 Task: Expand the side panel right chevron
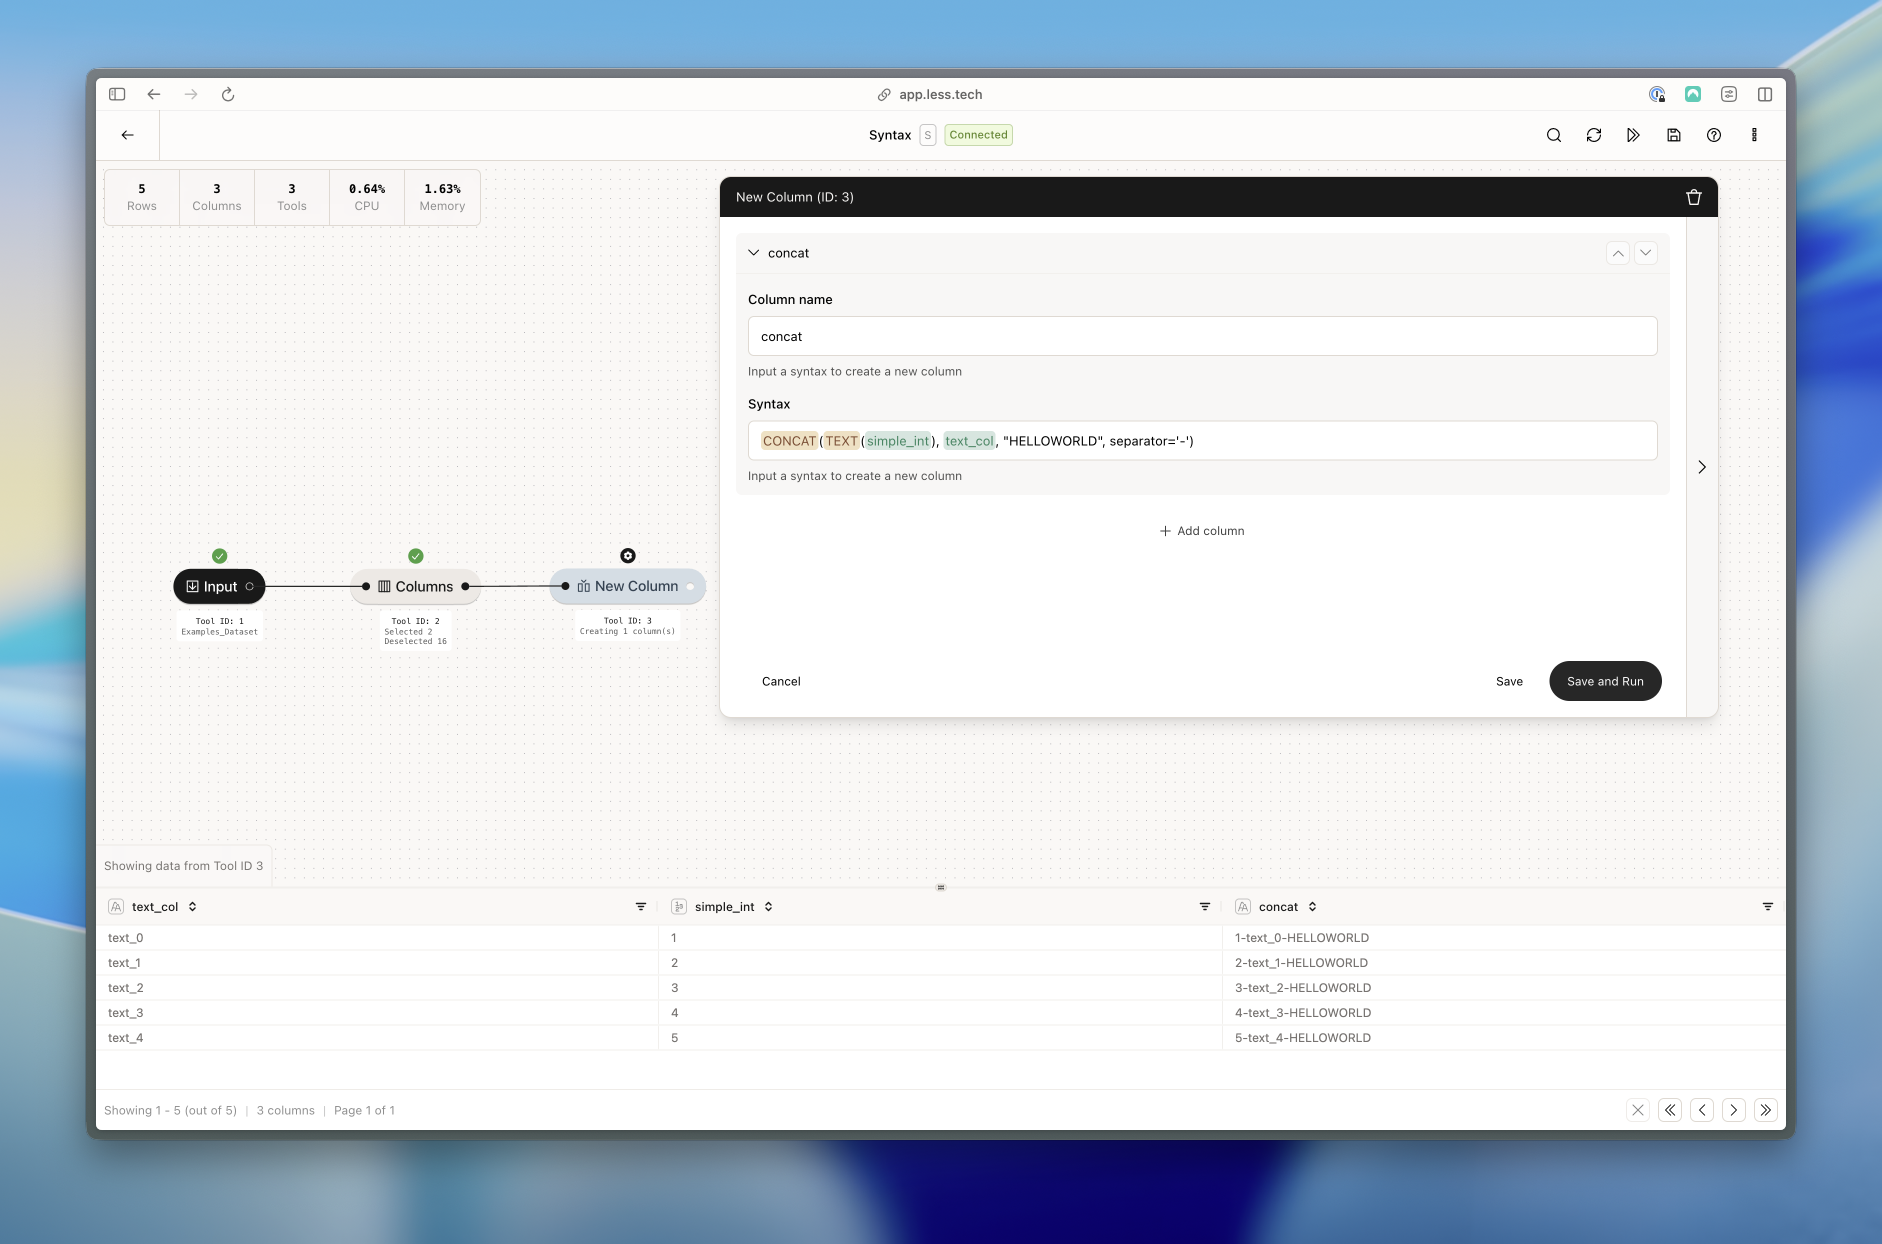coord(1702,467)
